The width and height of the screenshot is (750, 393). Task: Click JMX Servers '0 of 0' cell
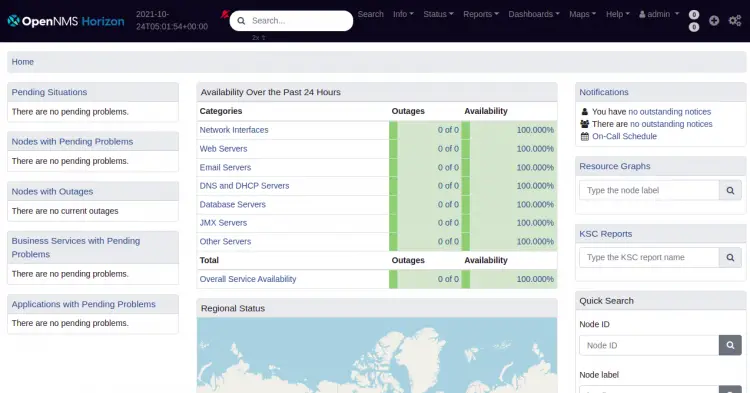425,223
